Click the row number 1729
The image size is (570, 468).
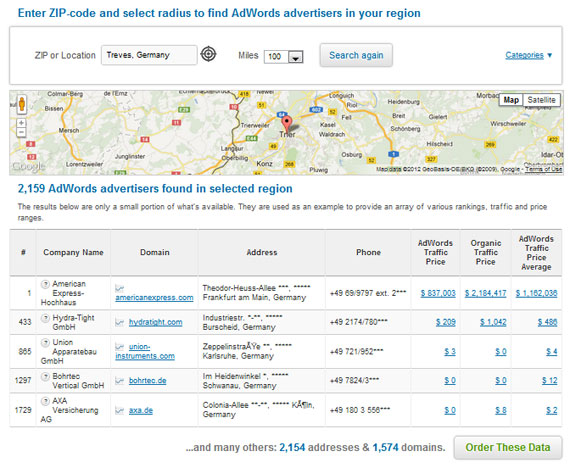point(23,410)
